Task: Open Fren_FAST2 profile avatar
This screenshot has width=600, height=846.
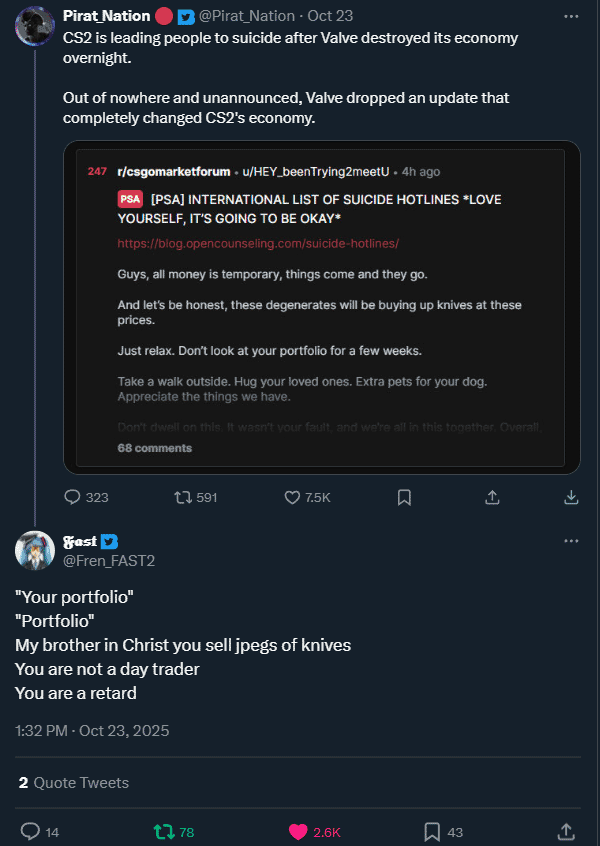Action: (x=34, y=550)
